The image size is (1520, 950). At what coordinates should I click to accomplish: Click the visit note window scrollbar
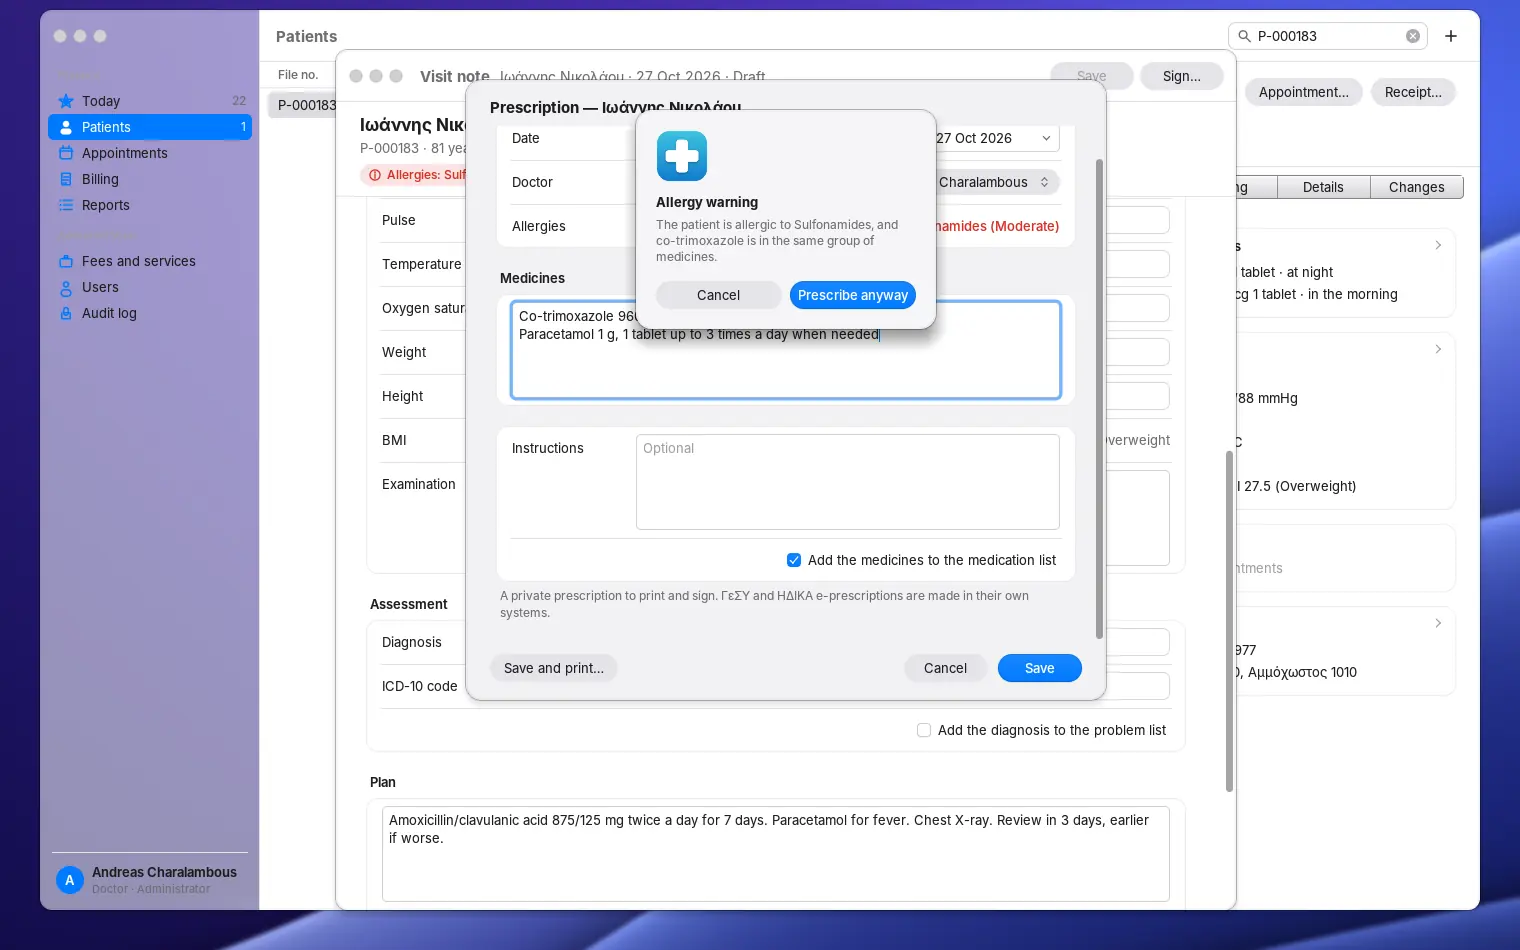point(1229,620)
